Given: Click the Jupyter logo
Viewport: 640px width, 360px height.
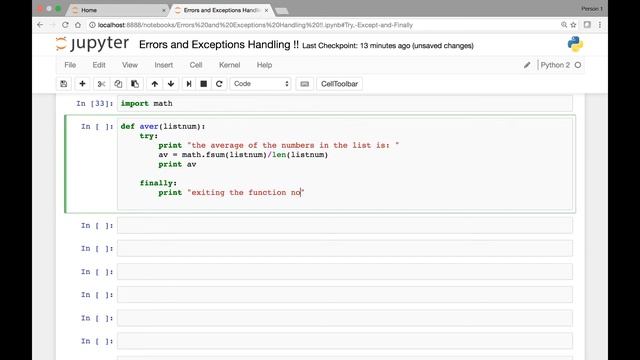Looking at the screenshot, I should tap(93, 44).
